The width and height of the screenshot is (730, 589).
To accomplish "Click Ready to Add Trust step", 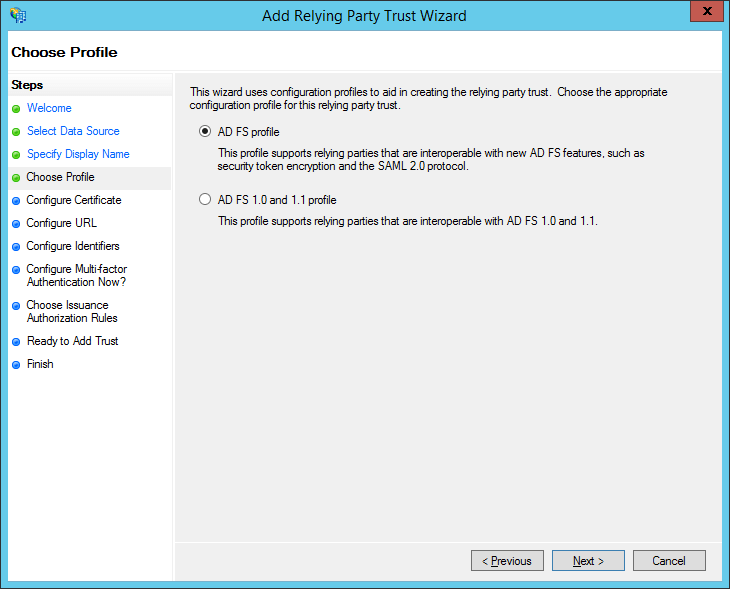I will 72,341.
